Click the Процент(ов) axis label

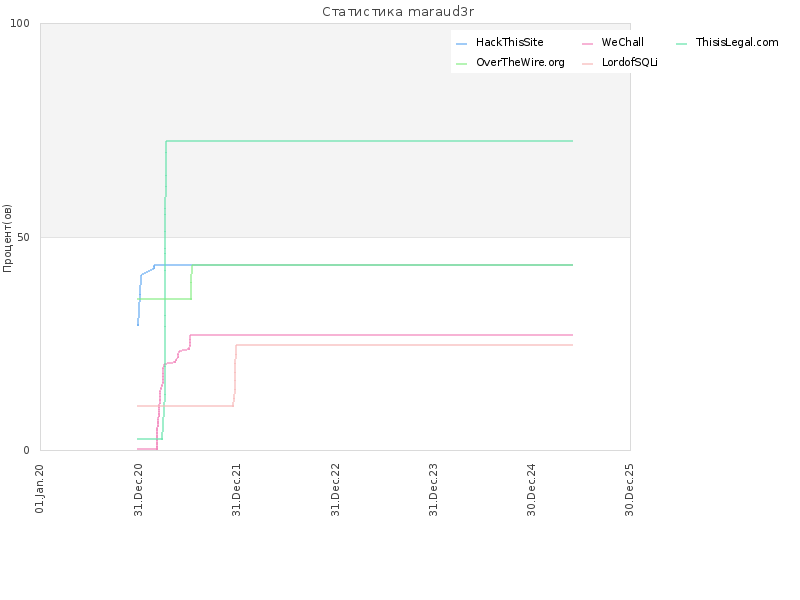coord(7,238)
